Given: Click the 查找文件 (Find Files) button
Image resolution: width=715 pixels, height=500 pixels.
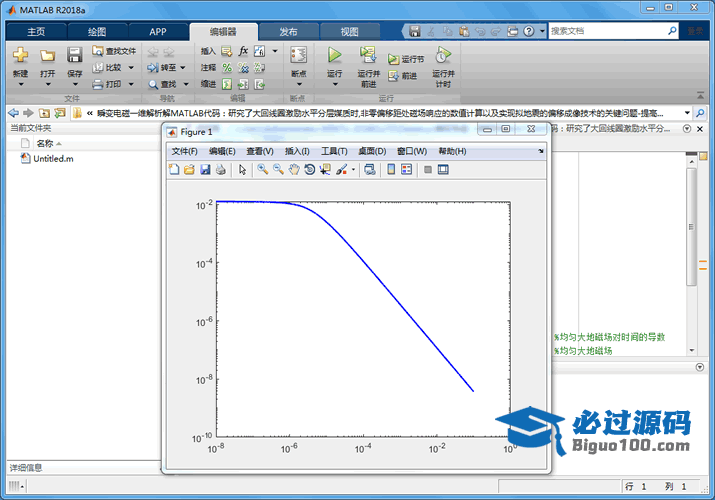Looking at the screenshot, I should coord(114,51).
